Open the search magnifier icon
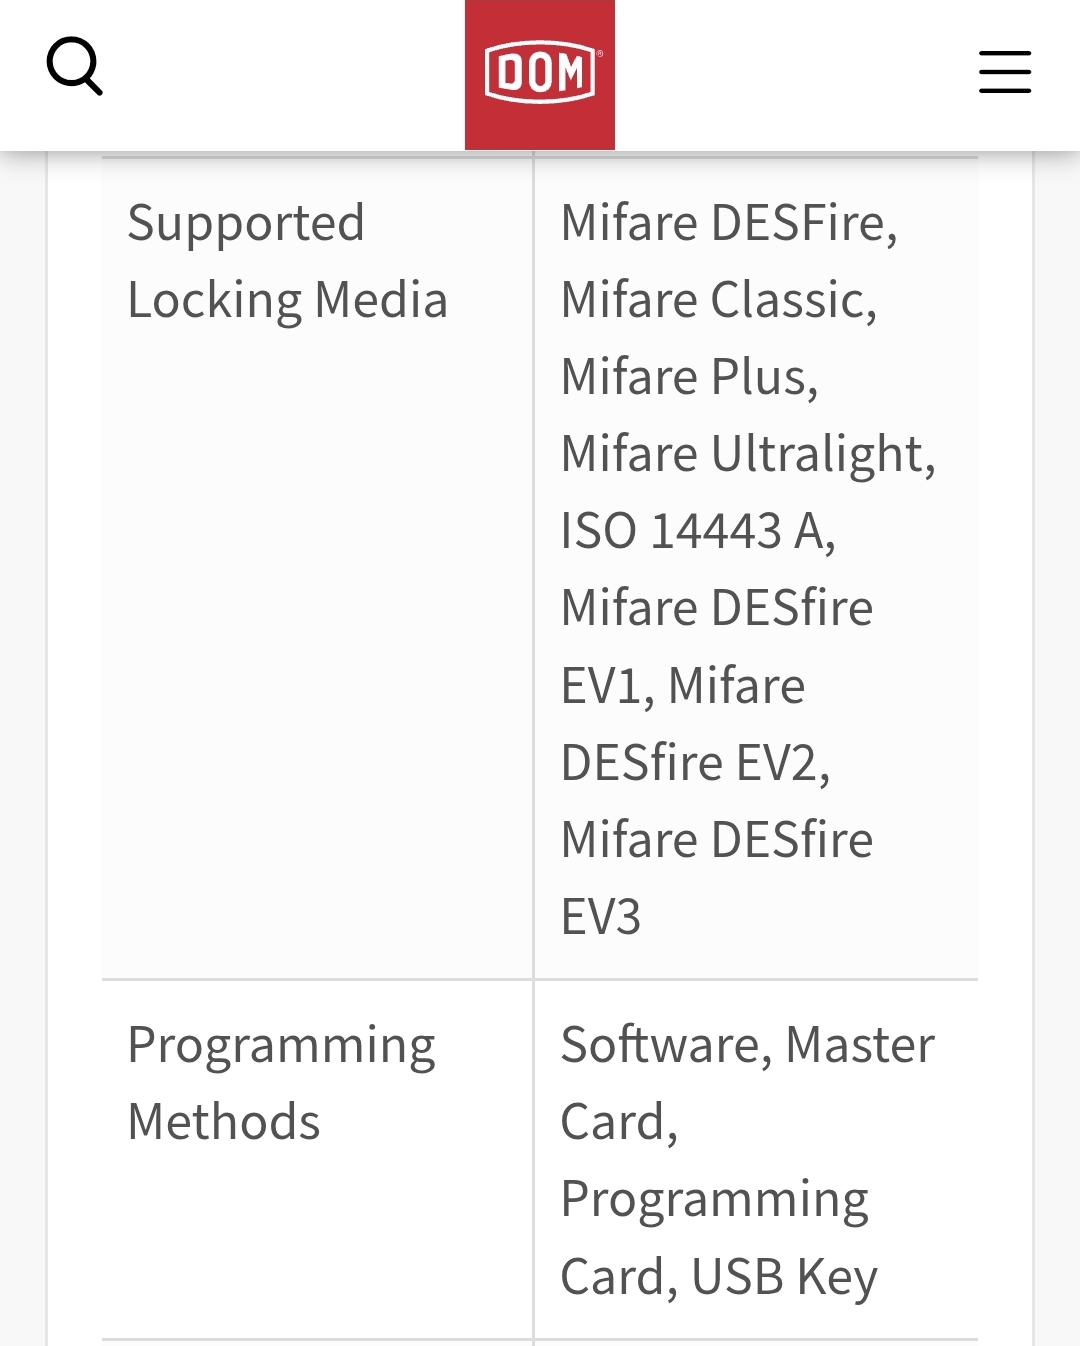 click(75, 67)
